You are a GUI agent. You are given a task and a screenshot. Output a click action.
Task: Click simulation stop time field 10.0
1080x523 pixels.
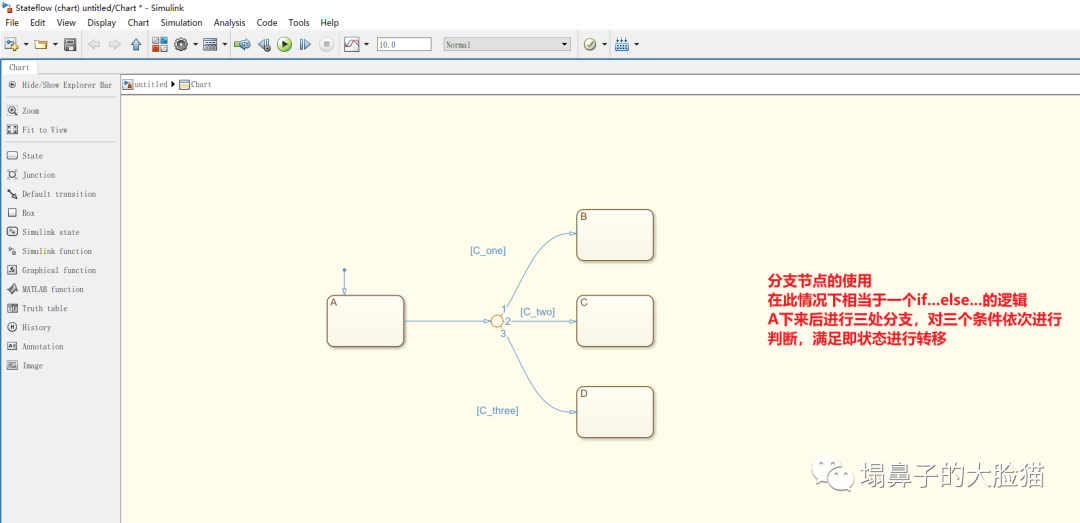(404, 44)
